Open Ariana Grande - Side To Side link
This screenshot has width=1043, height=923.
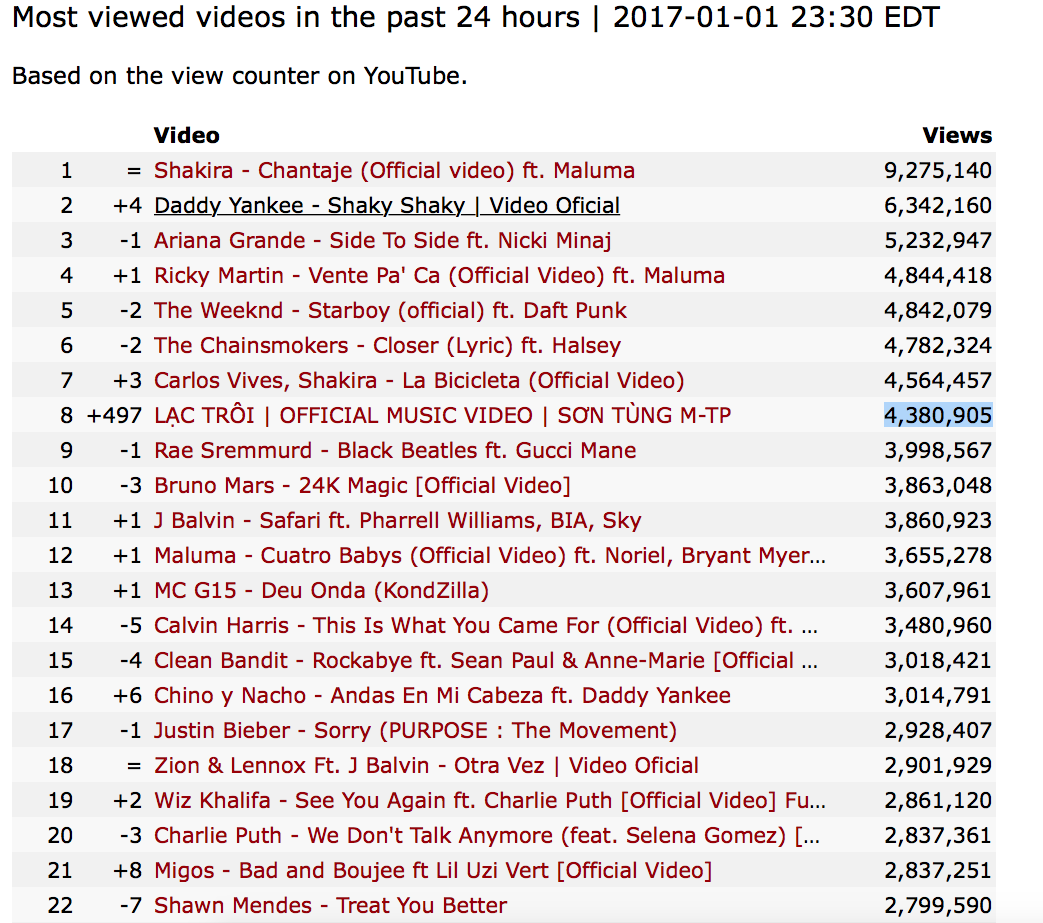coord(382,241)
